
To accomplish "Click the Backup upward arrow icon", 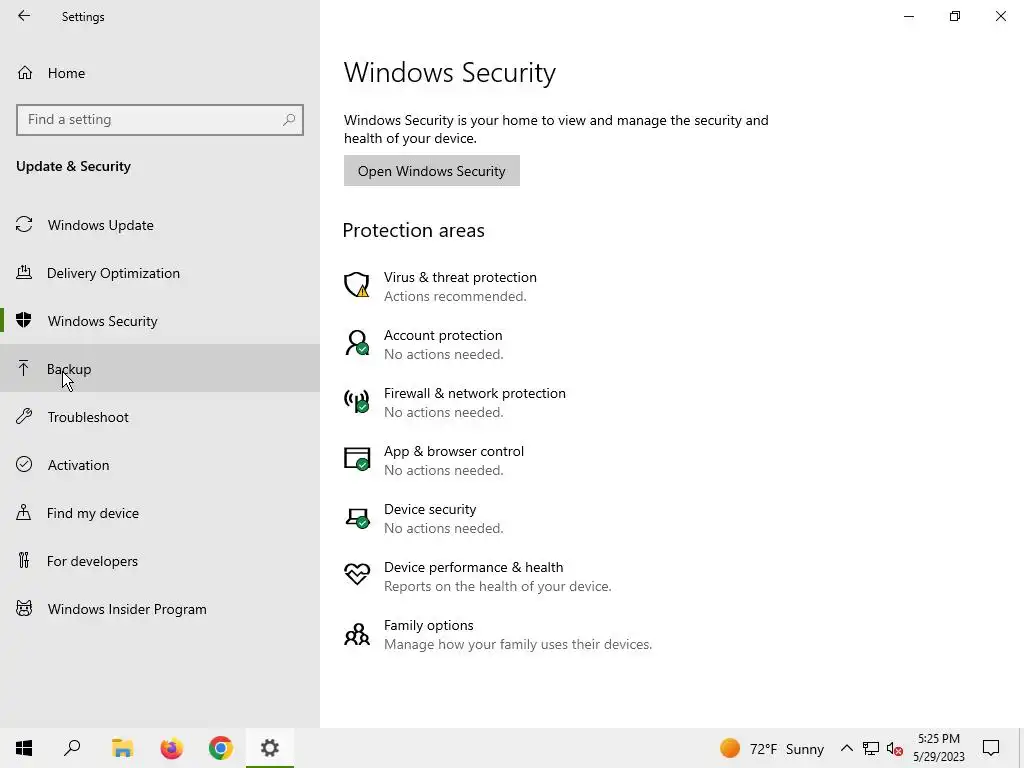I will (24, 368).
